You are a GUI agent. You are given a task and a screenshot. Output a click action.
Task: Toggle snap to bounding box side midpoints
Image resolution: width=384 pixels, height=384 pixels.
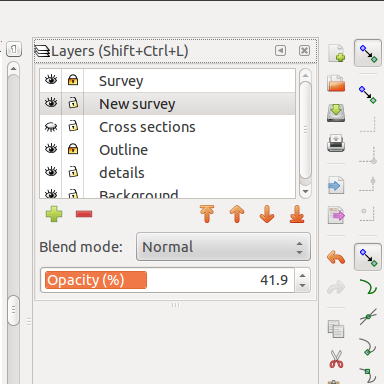tap(368, 184)
